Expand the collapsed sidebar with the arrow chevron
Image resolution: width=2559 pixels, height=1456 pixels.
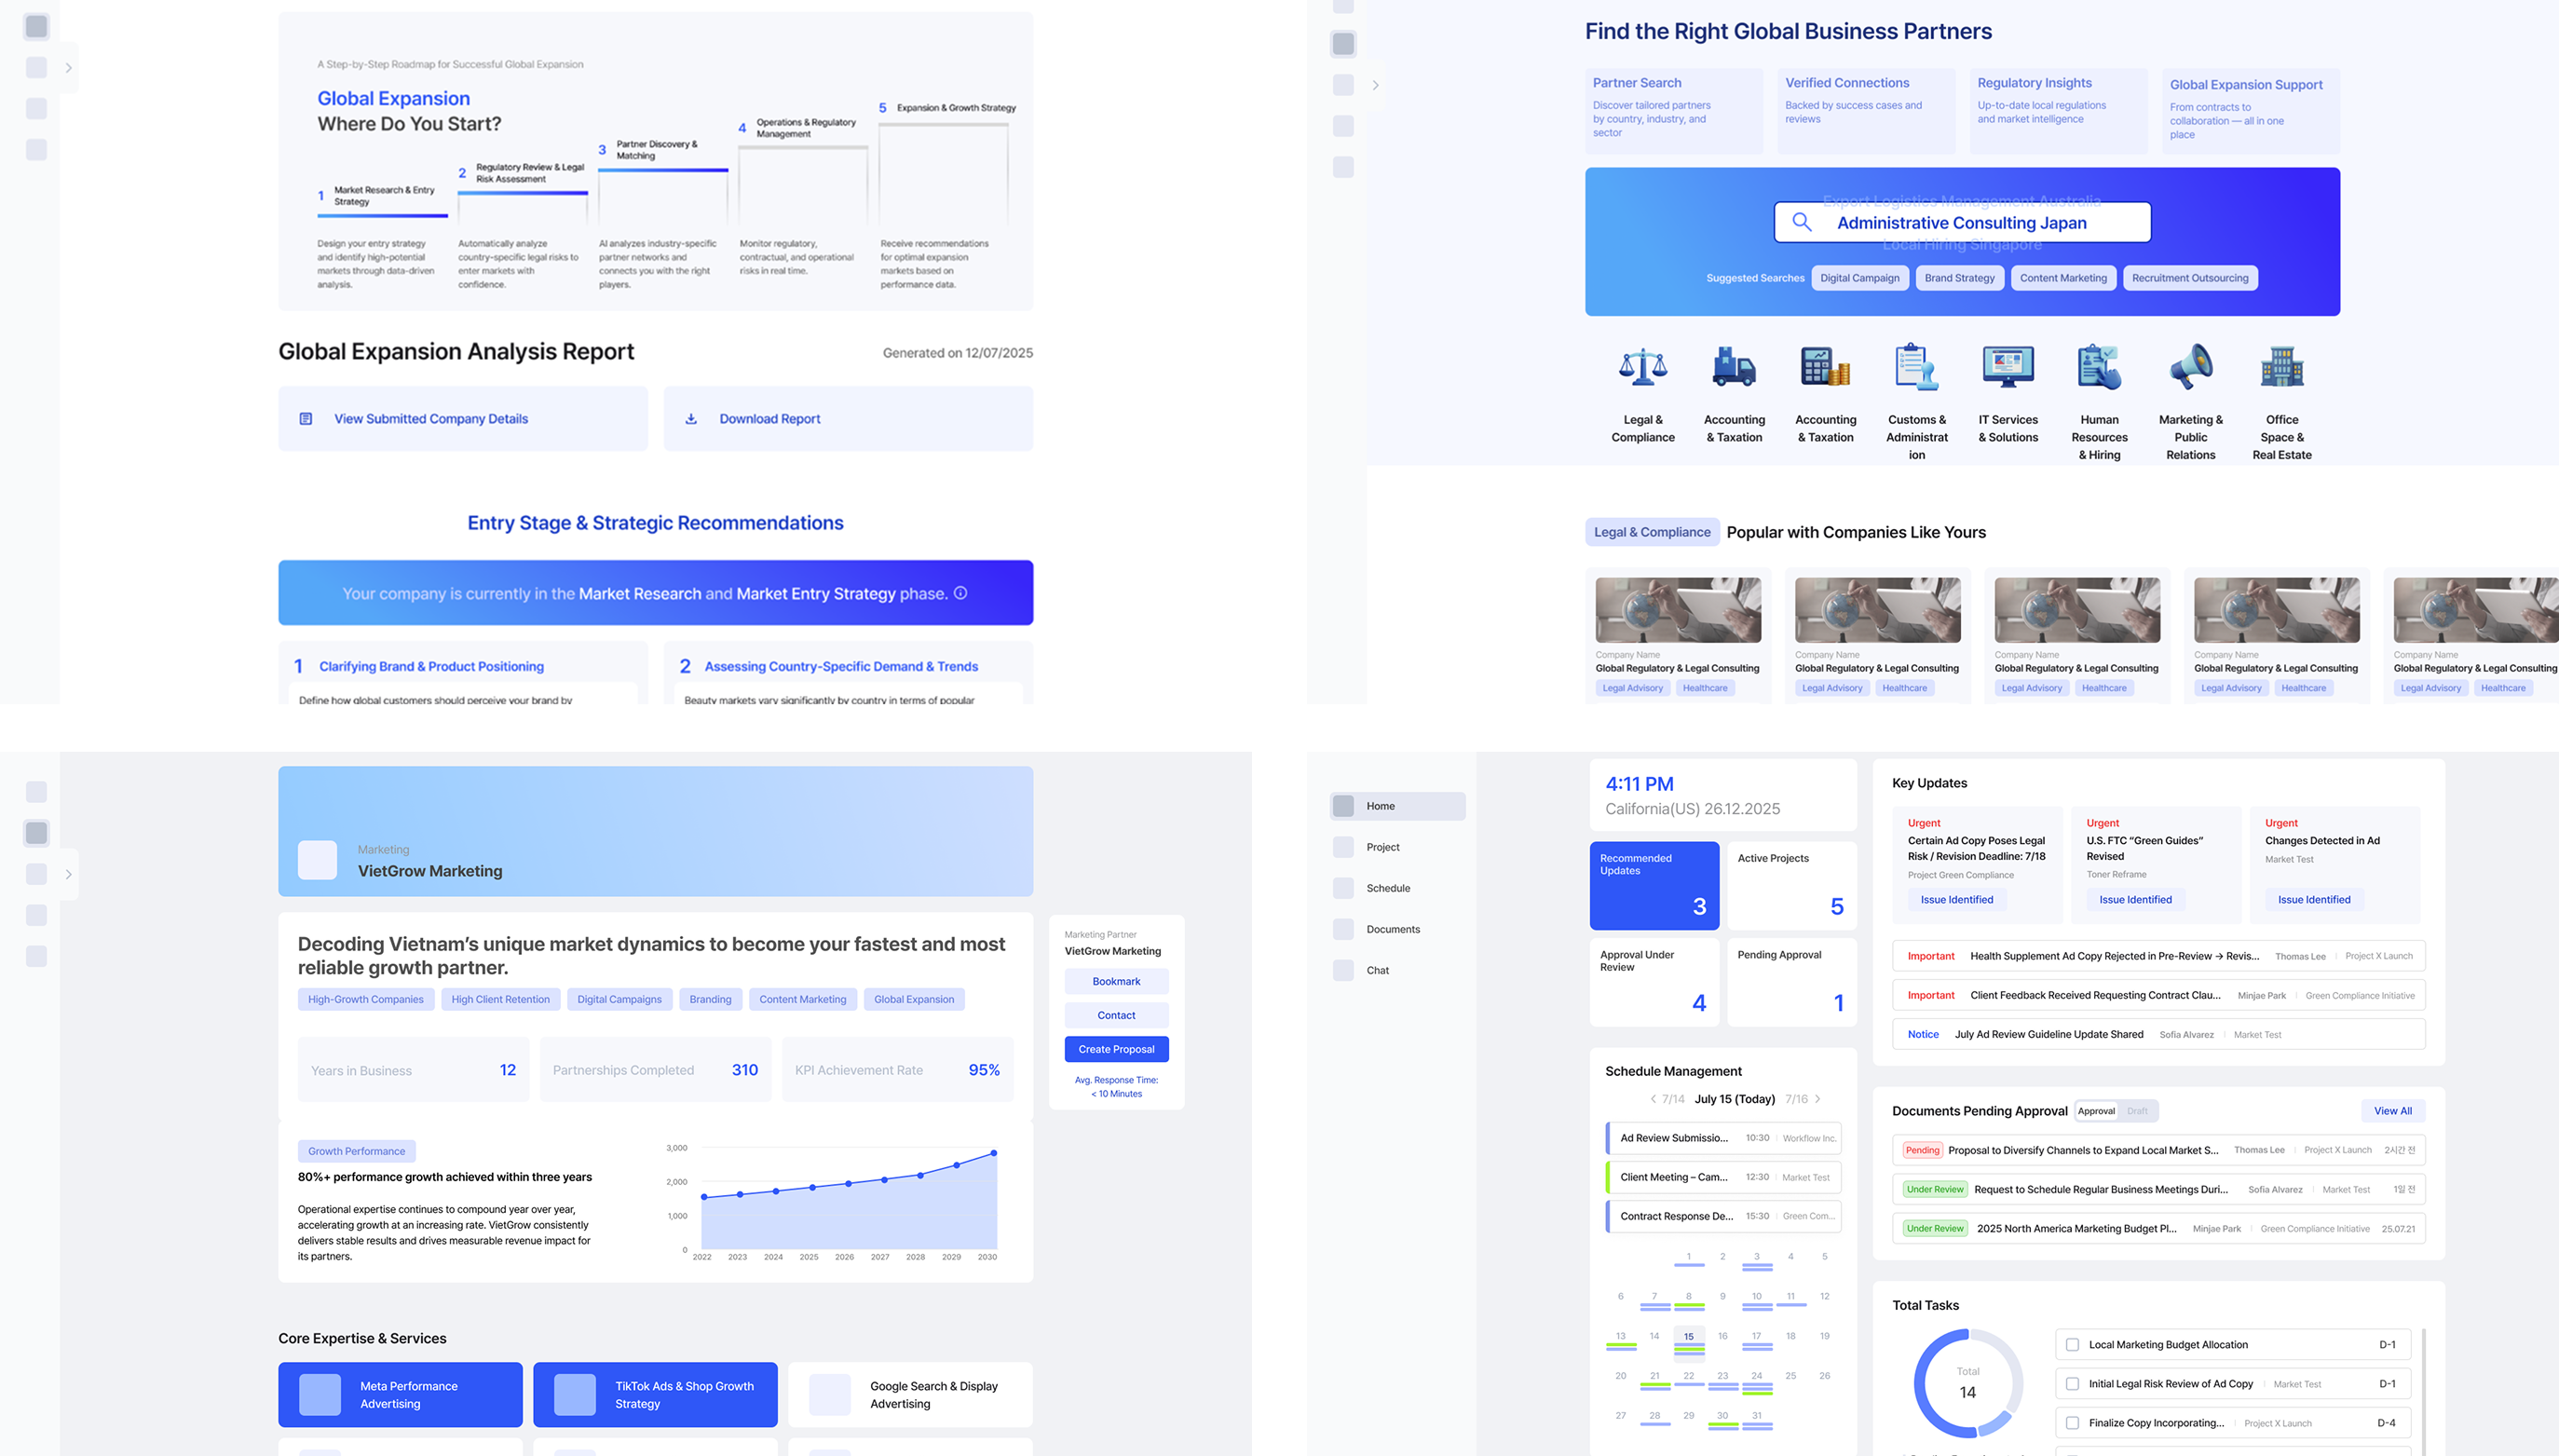pyautogui.click(x=69, y=67)
